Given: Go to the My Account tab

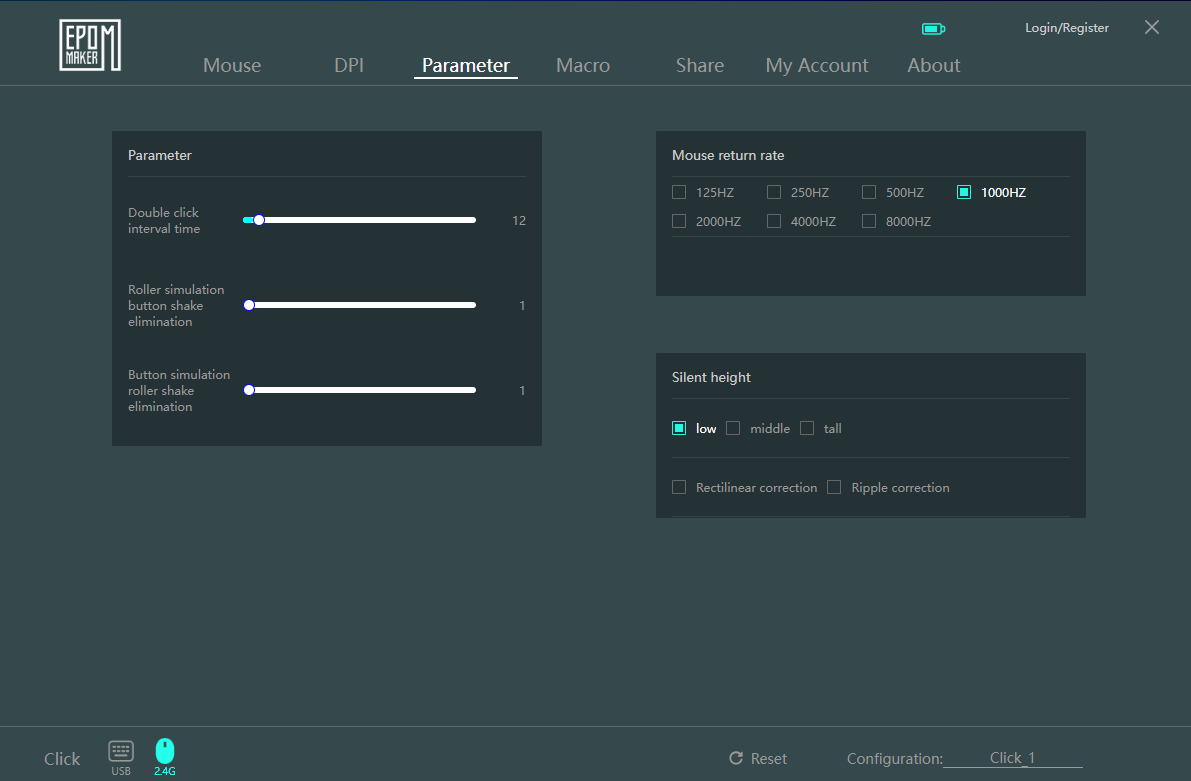Looking at the screenshot, I should 817,66.
